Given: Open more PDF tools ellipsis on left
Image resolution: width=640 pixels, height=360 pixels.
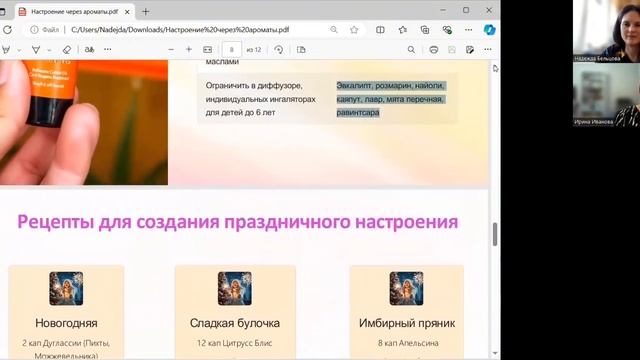Looking at the screenshot, I should [108, 49].
